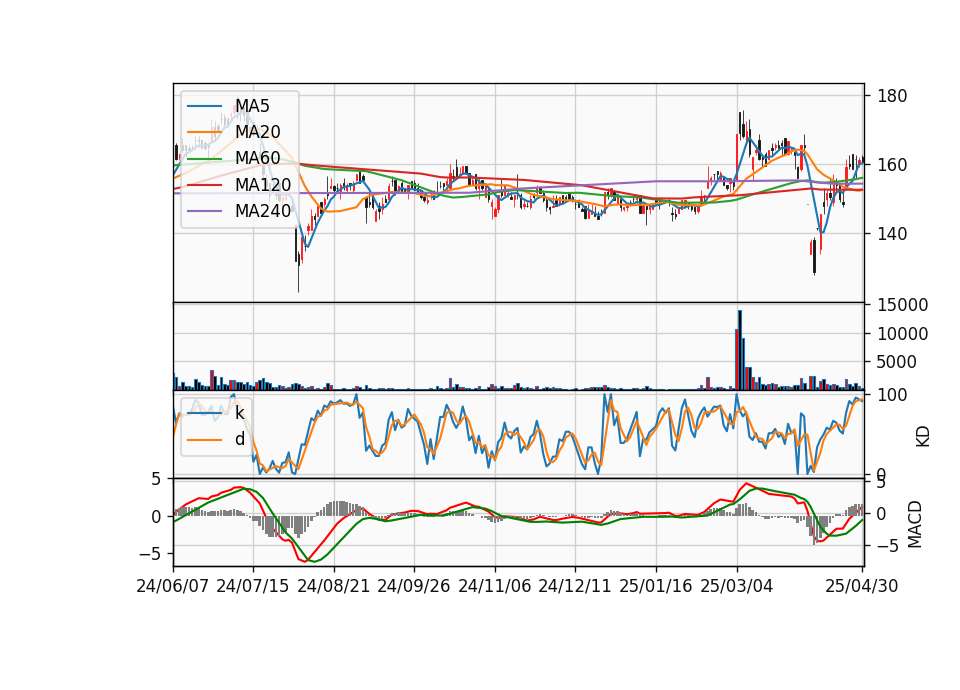This screenshot has height=690, width=960.
Task: Click the 25/04/30 date axis label
Action: 862,586
